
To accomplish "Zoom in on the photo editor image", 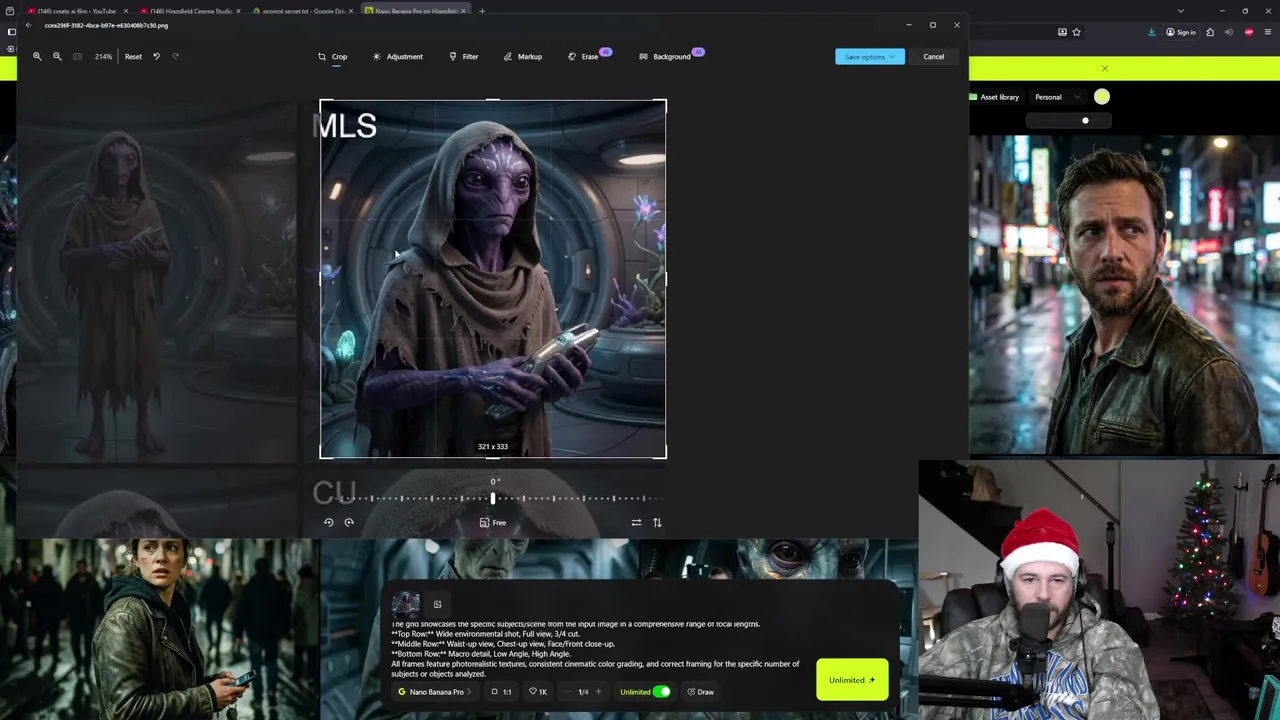I will (37, 56).
